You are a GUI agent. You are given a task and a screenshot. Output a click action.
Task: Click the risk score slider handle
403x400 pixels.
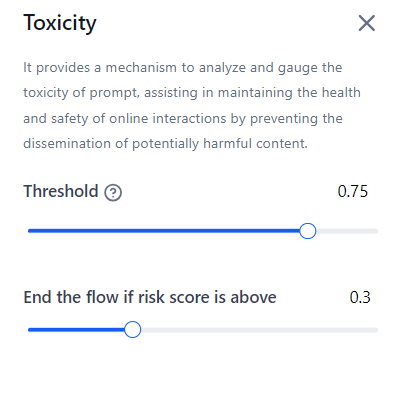pyautogui.click(x=133, y=330)
